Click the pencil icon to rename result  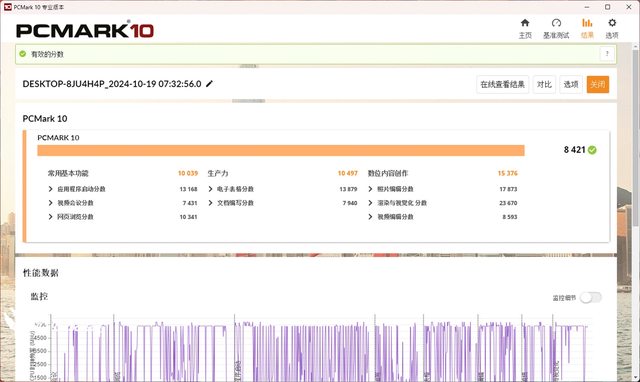[209, 84]
